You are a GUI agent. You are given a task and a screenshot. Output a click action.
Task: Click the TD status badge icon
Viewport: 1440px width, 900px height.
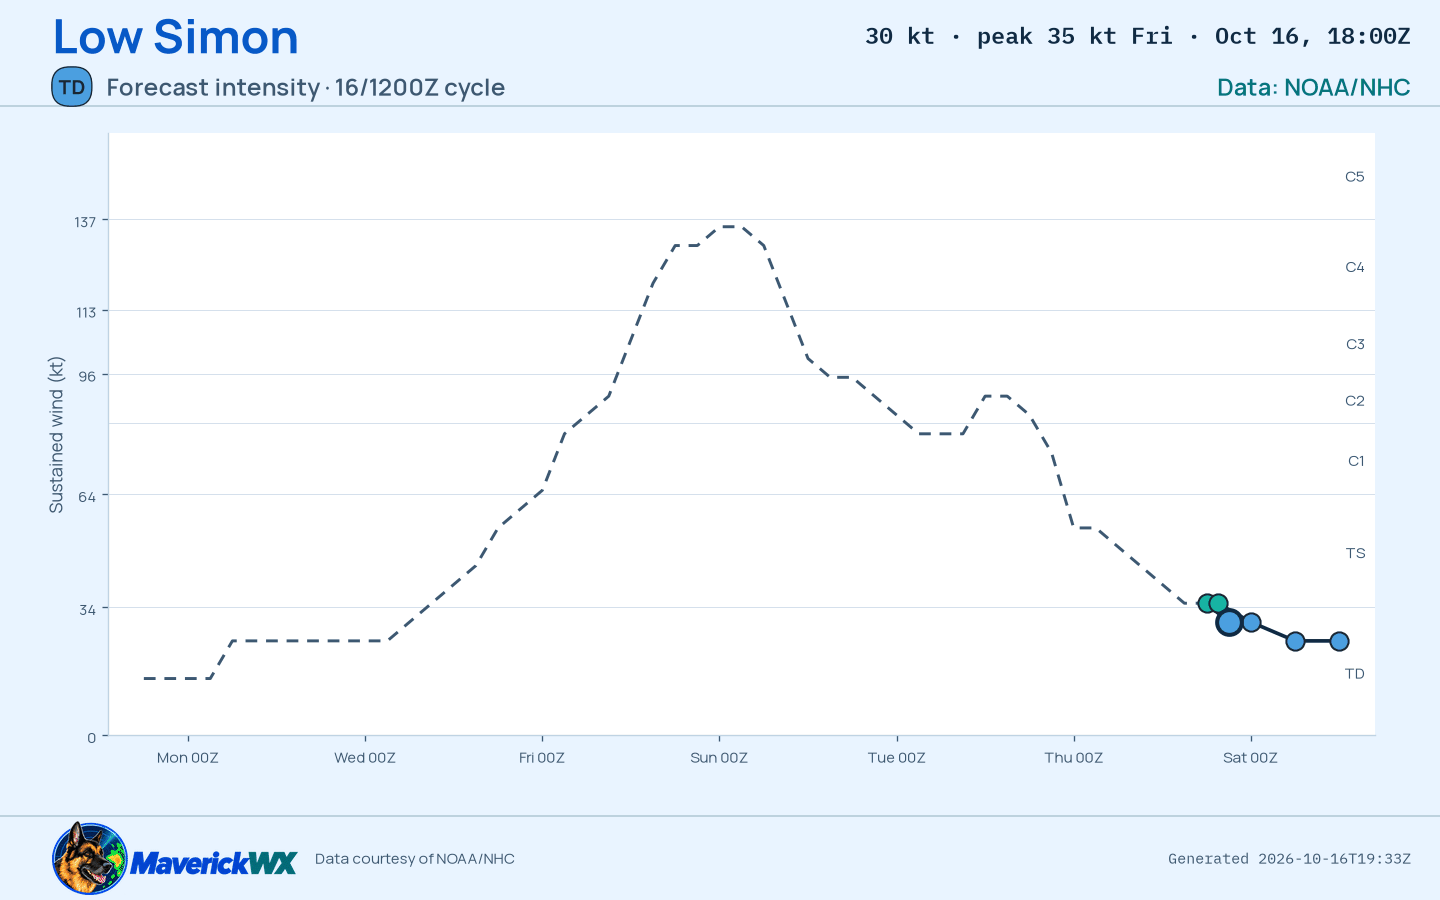[72, 87]
